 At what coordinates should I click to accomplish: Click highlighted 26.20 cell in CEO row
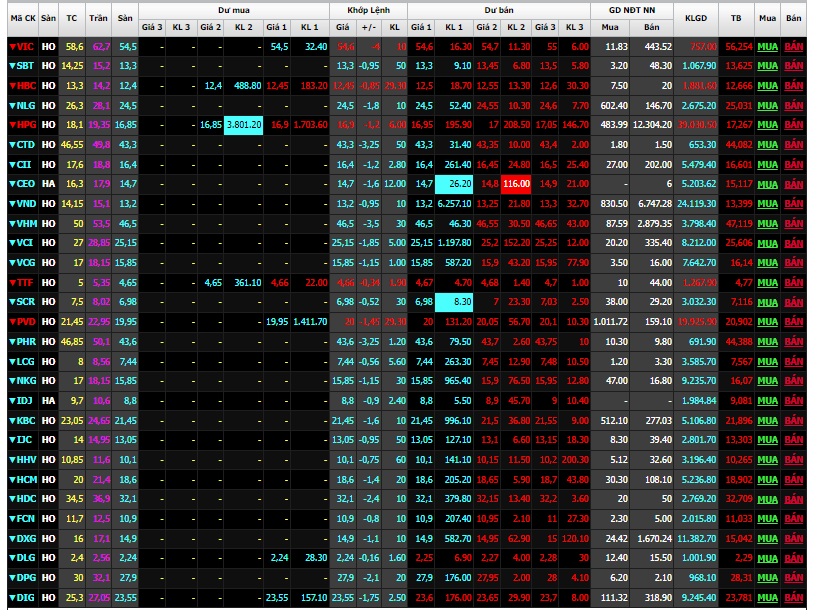454,184
